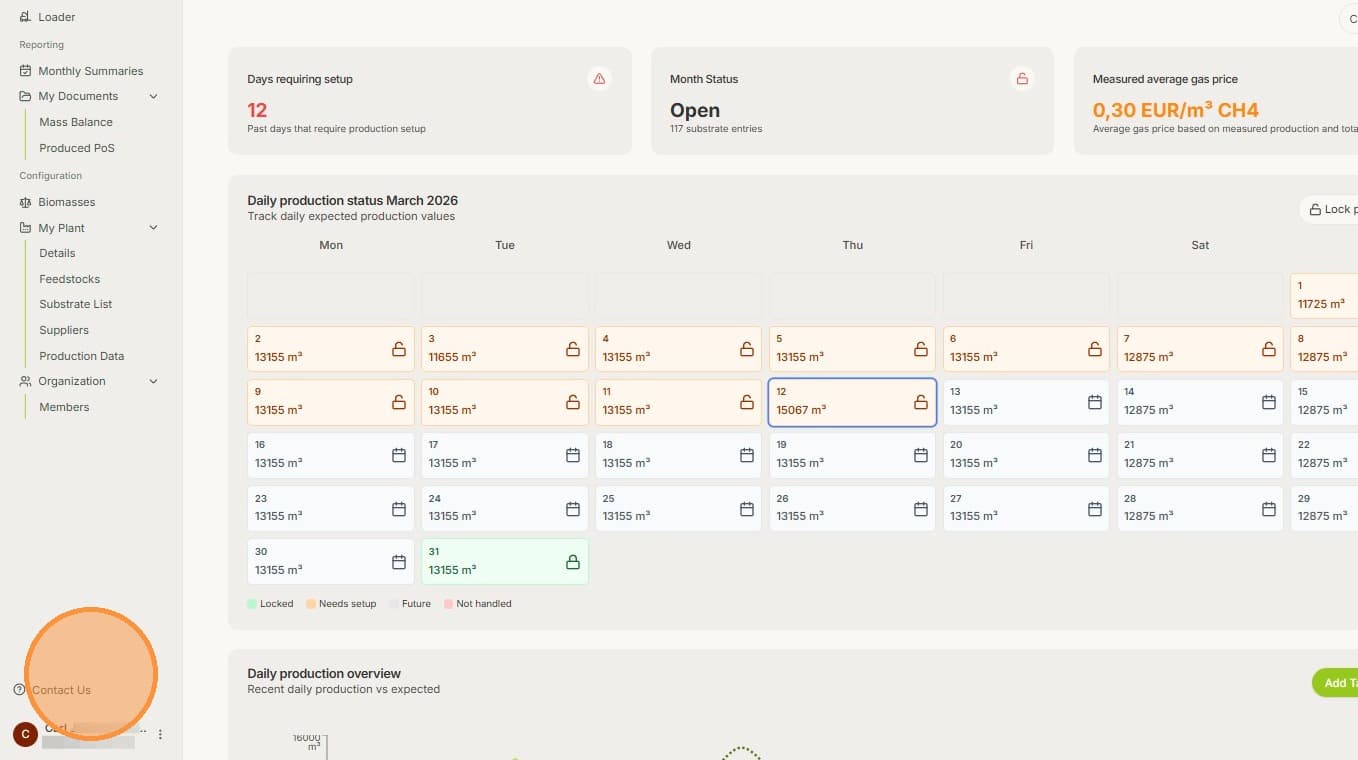Click the calendar icon on day 13
Screen dimensions: 1358x760
(1095, 402)
